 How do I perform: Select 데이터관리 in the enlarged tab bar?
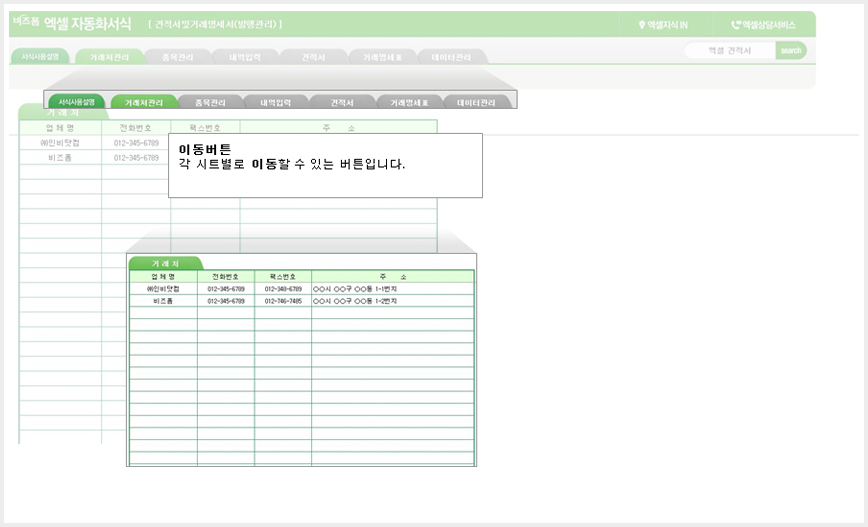tap(476, 102)
